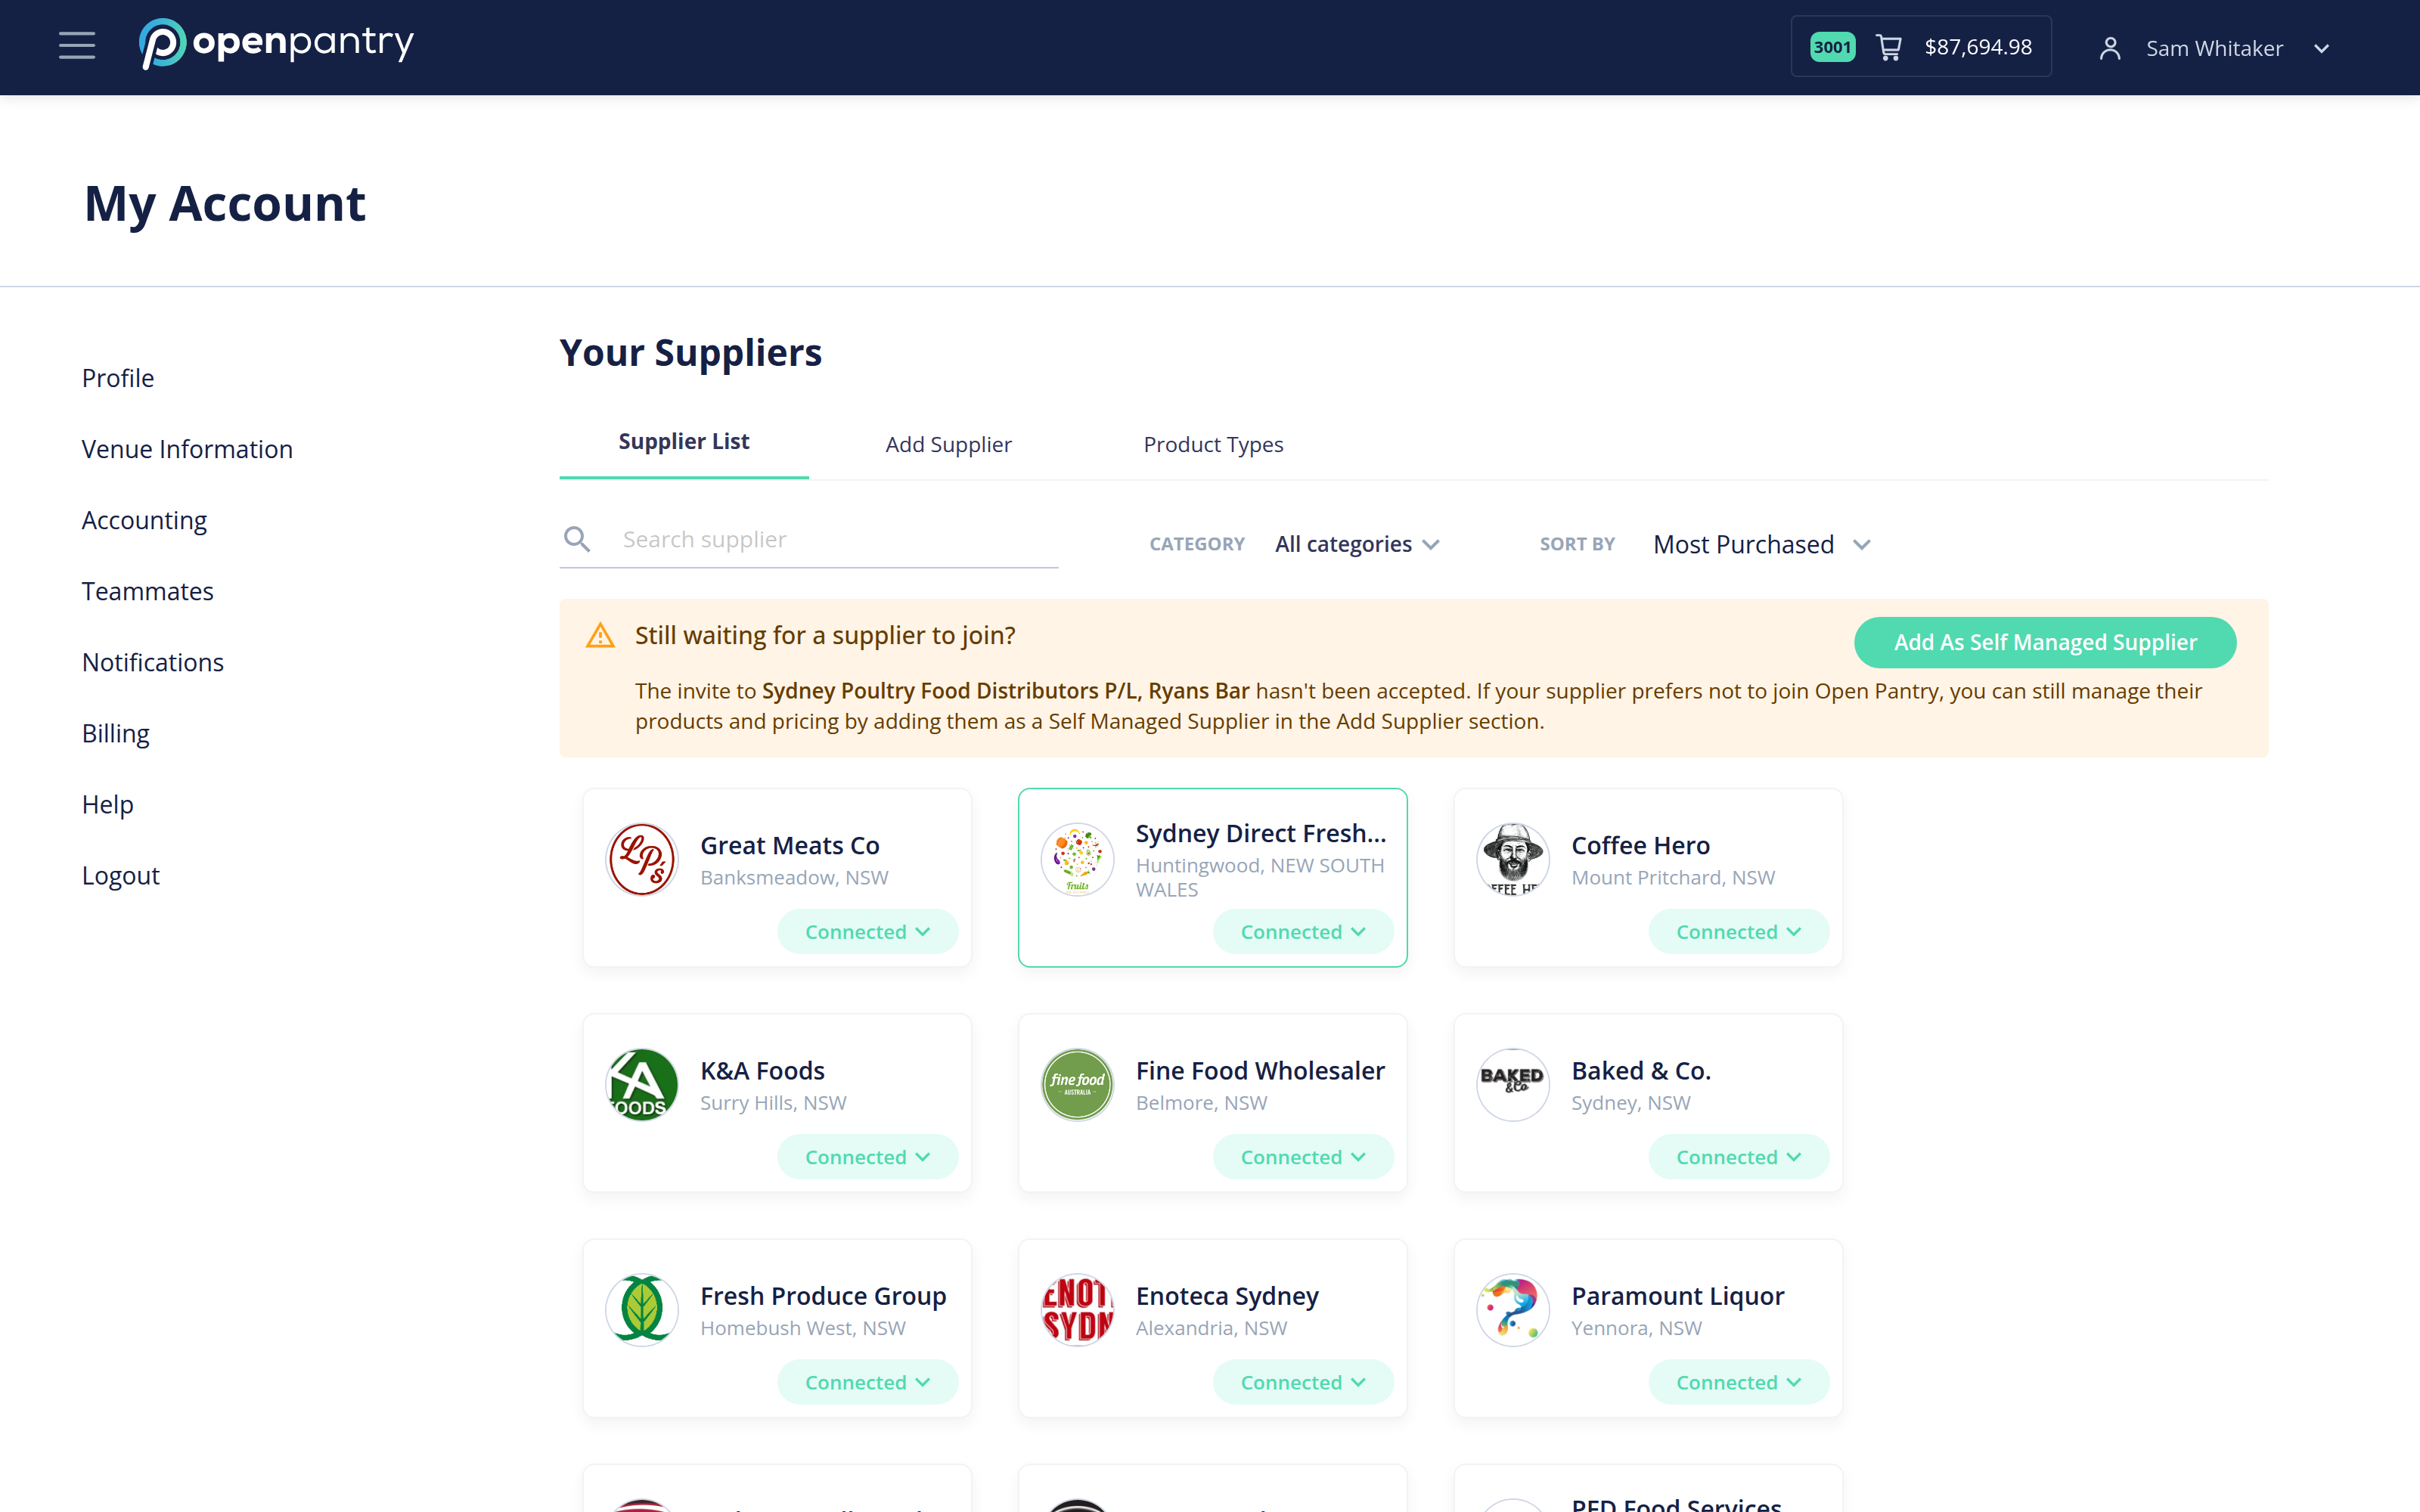
Task: Click the openpantry logo
Action: pos(276,44)
